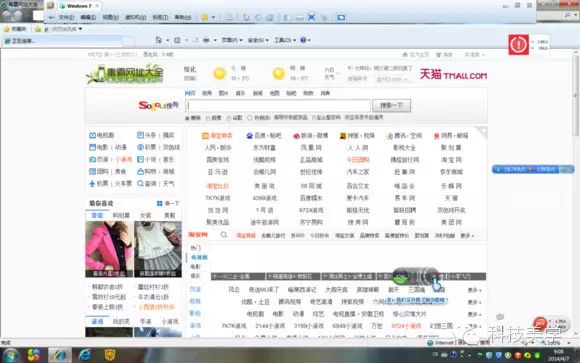Open the Windows Start button
Image resolution: width=580 pixels, height=363 pixels.
coord(11,355)
